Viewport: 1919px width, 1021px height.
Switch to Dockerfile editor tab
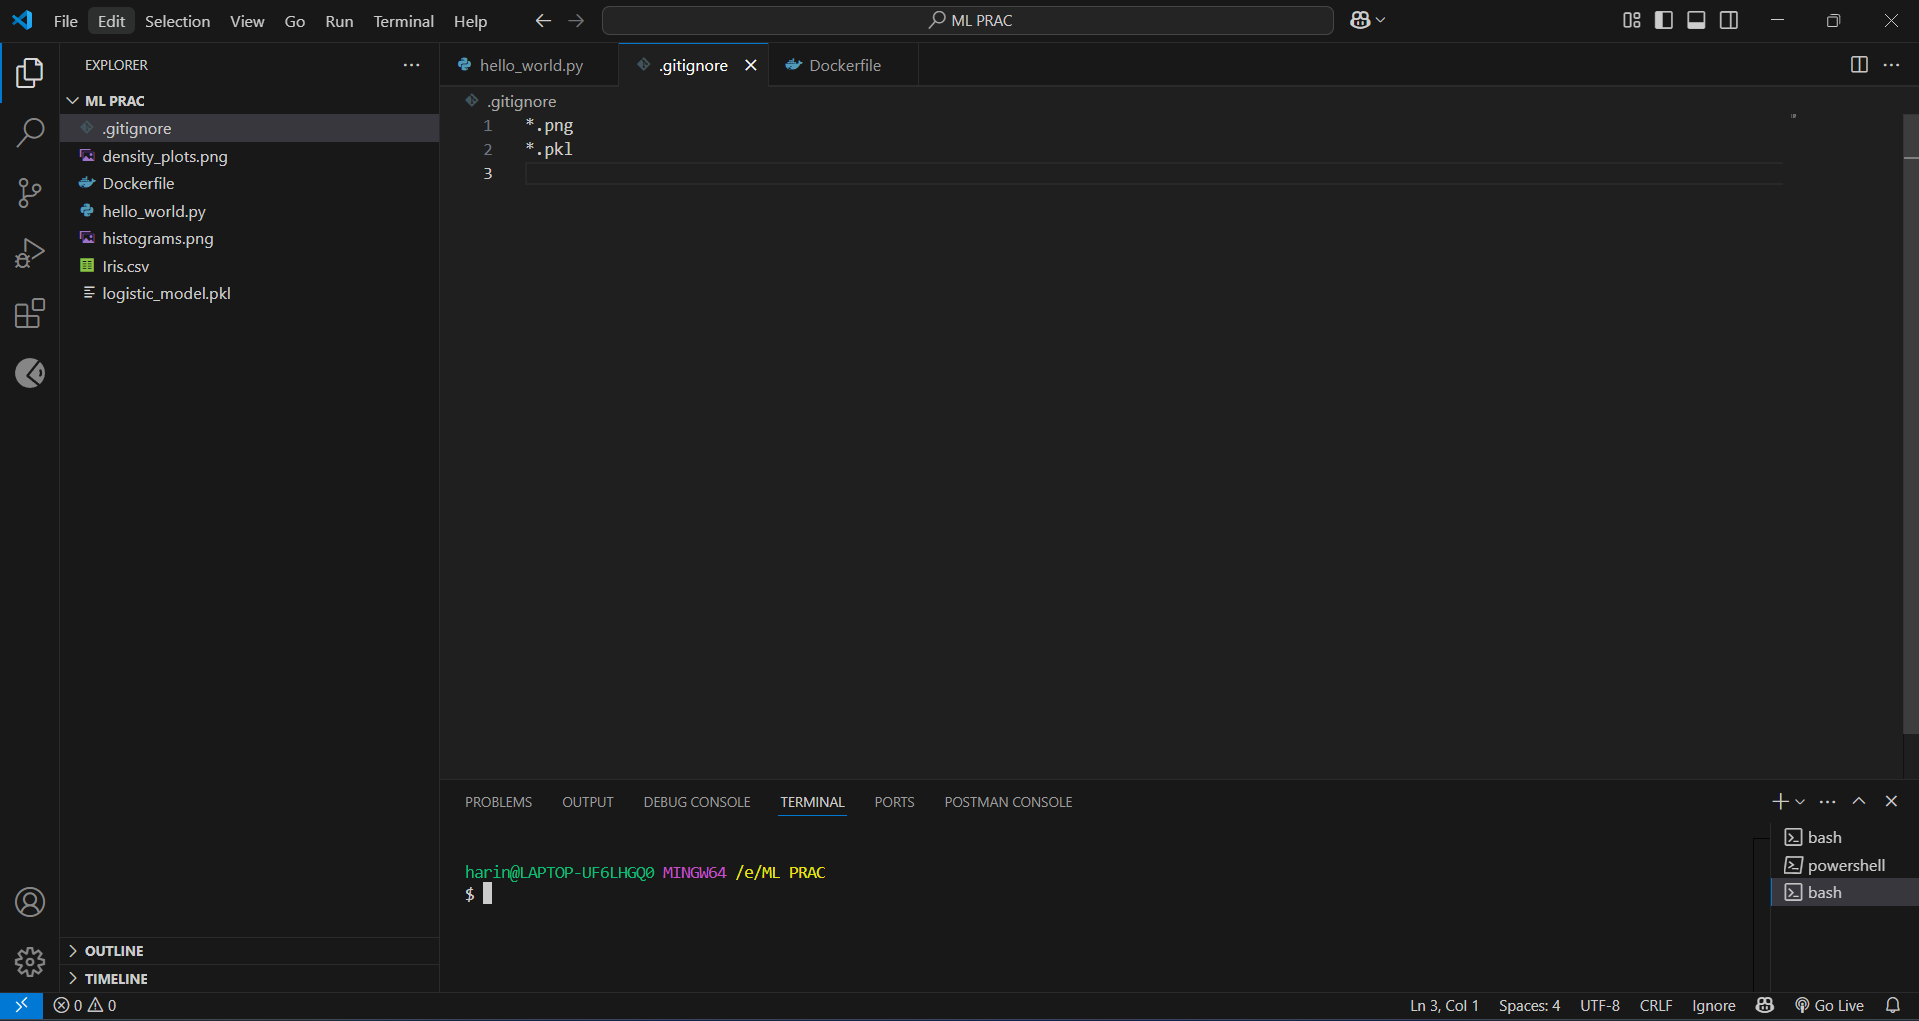tap(843, 65)
